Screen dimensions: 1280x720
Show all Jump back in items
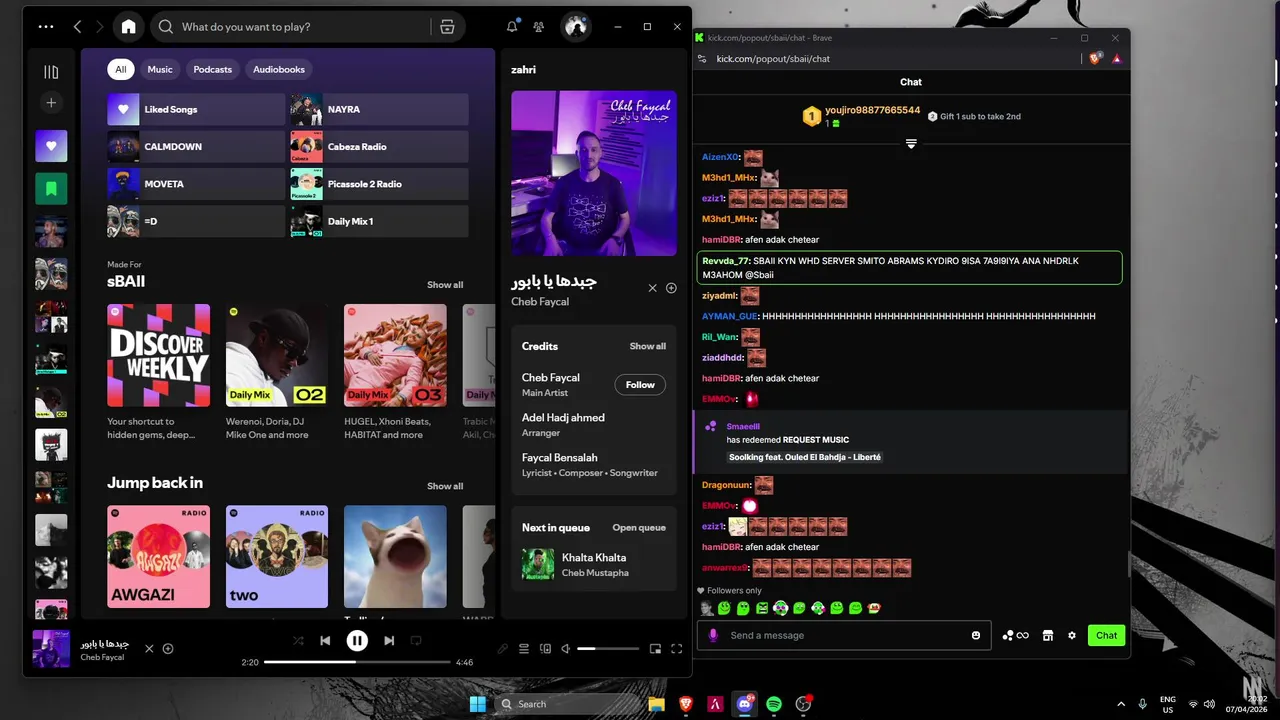click(x=445, y=486)
